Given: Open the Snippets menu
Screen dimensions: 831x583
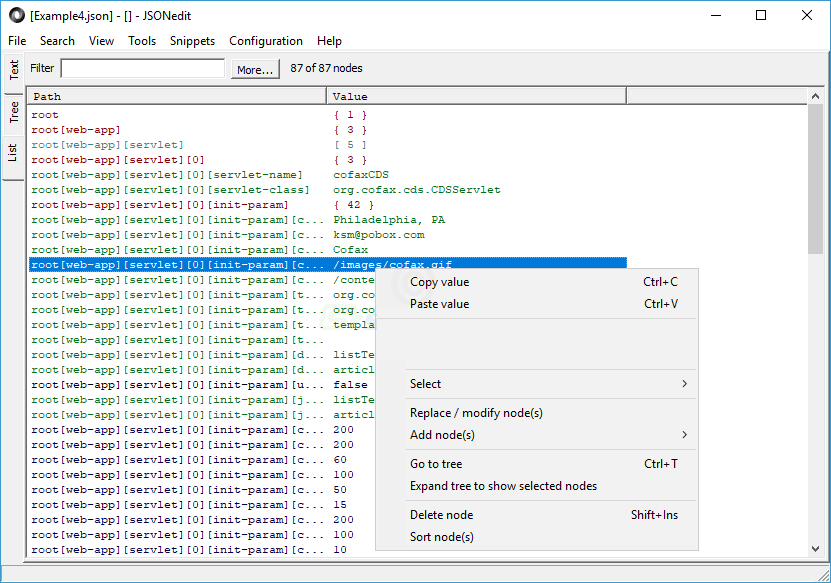Looking at the screenshot, I should (192, 41).
